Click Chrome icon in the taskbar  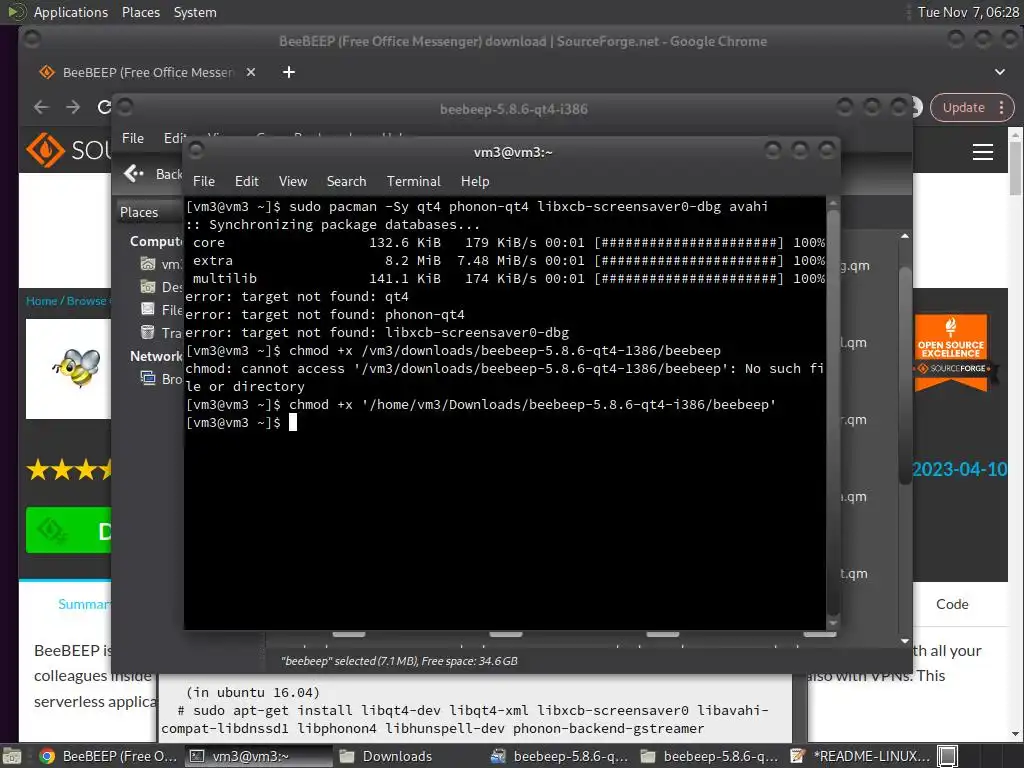(47, 756)
